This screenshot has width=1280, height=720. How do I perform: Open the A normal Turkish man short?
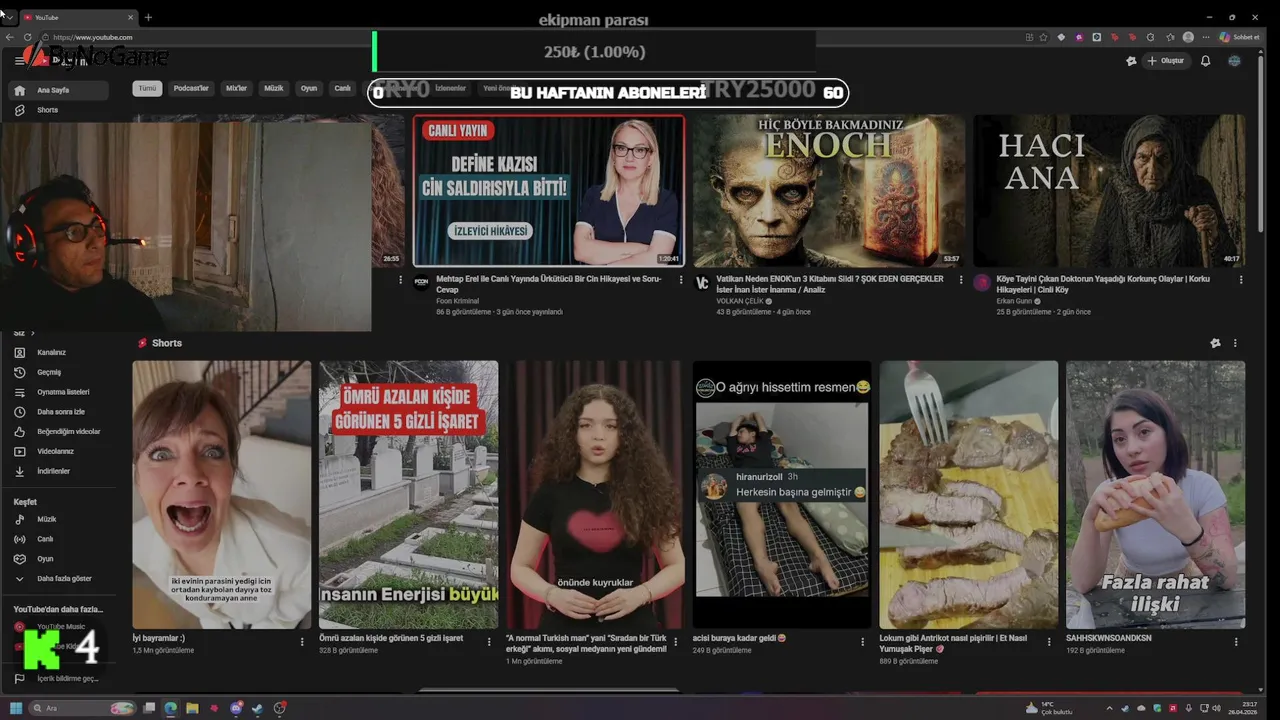595,495
